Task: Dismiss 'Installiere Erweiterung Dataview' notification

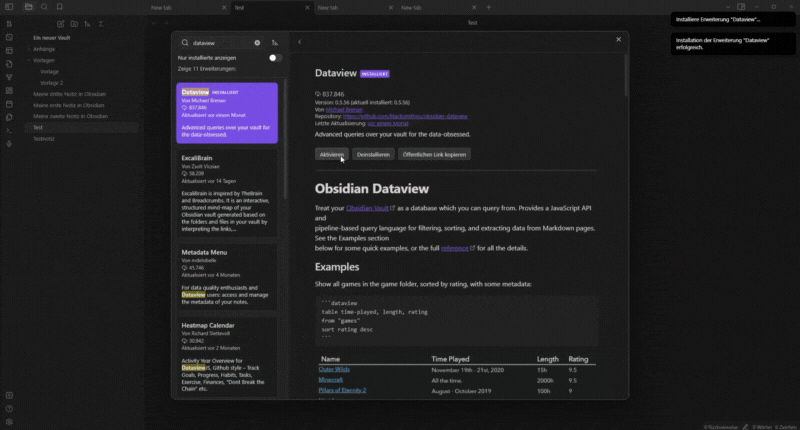Action: pyautogui.click(x=733, y=19)
